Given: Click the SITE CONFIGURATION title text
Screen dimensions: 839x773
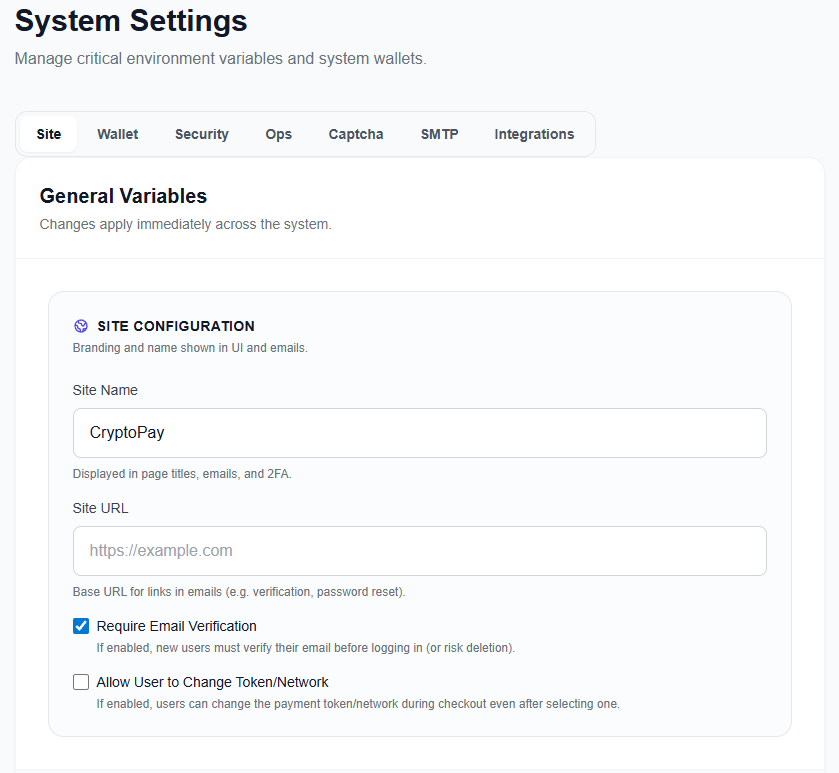Looking at the screenshot, I should tap(176, 326).
